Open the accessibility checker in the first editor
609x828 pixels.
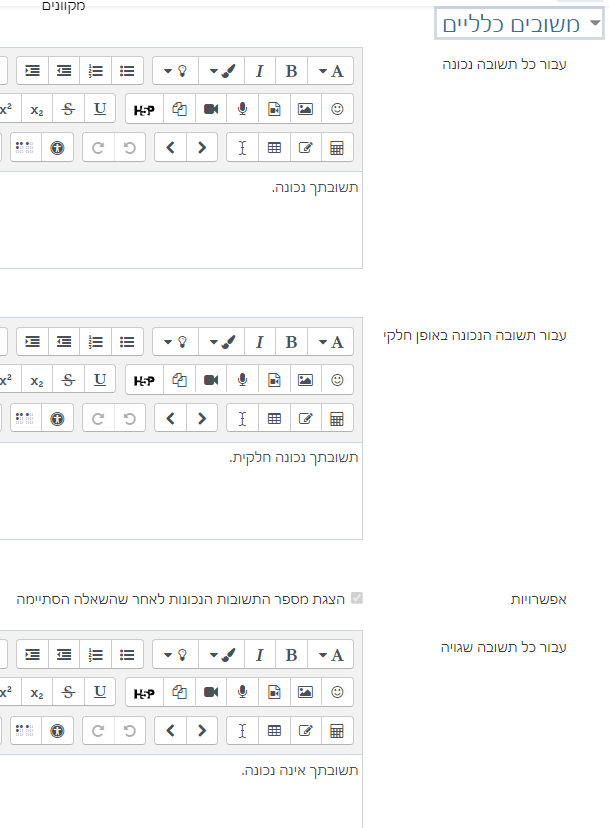pyautogui.click(x=58, y=148)
